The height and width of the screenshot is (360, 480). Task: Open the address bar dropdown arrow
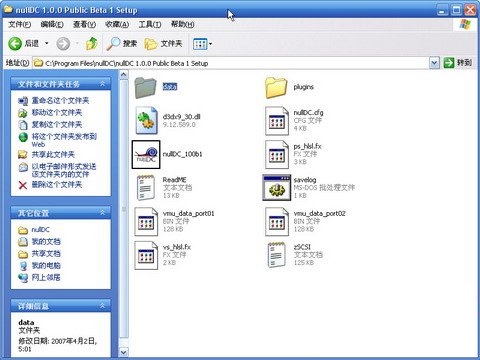(x=434, y=63)
